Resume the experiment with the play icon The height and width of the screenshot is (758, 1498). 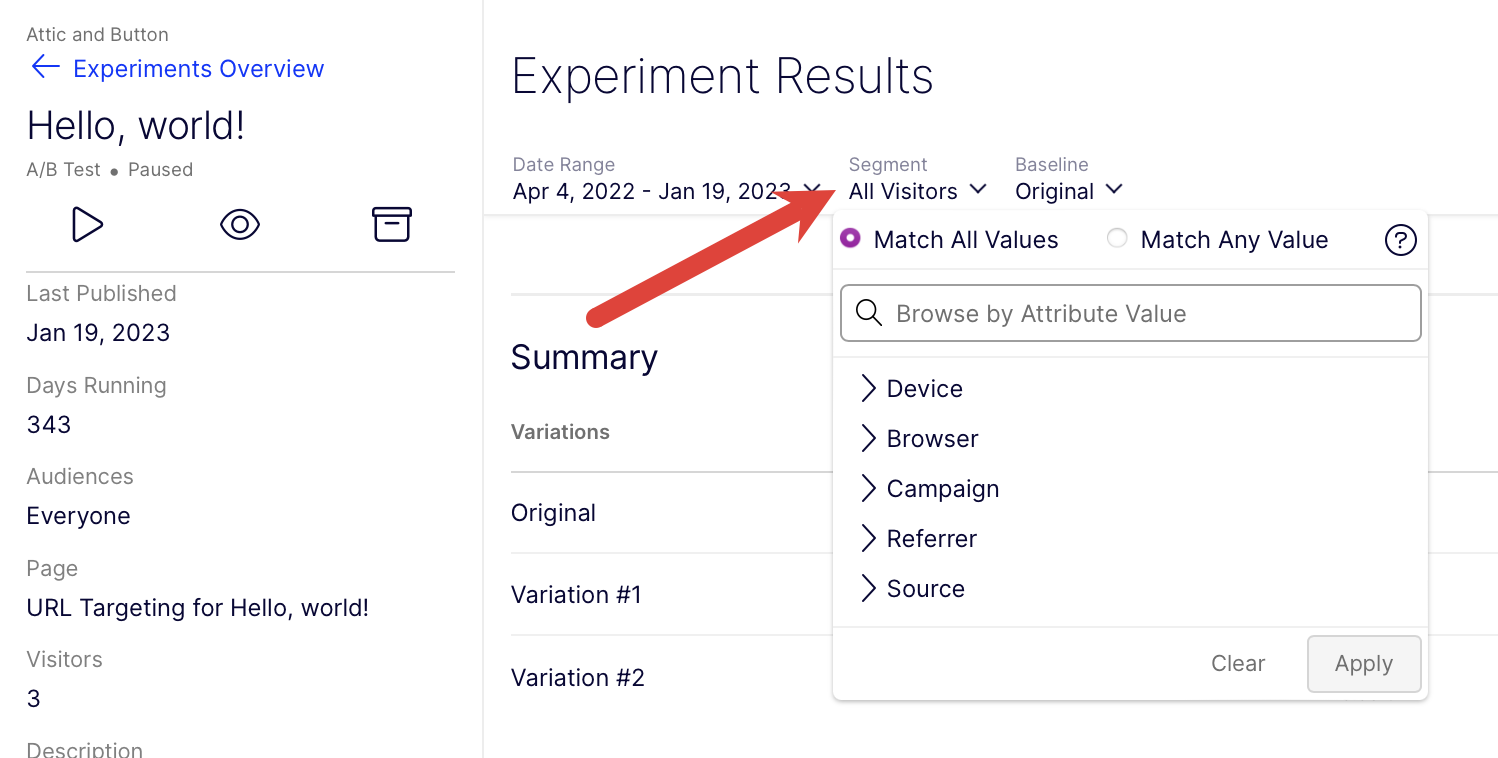87,224
